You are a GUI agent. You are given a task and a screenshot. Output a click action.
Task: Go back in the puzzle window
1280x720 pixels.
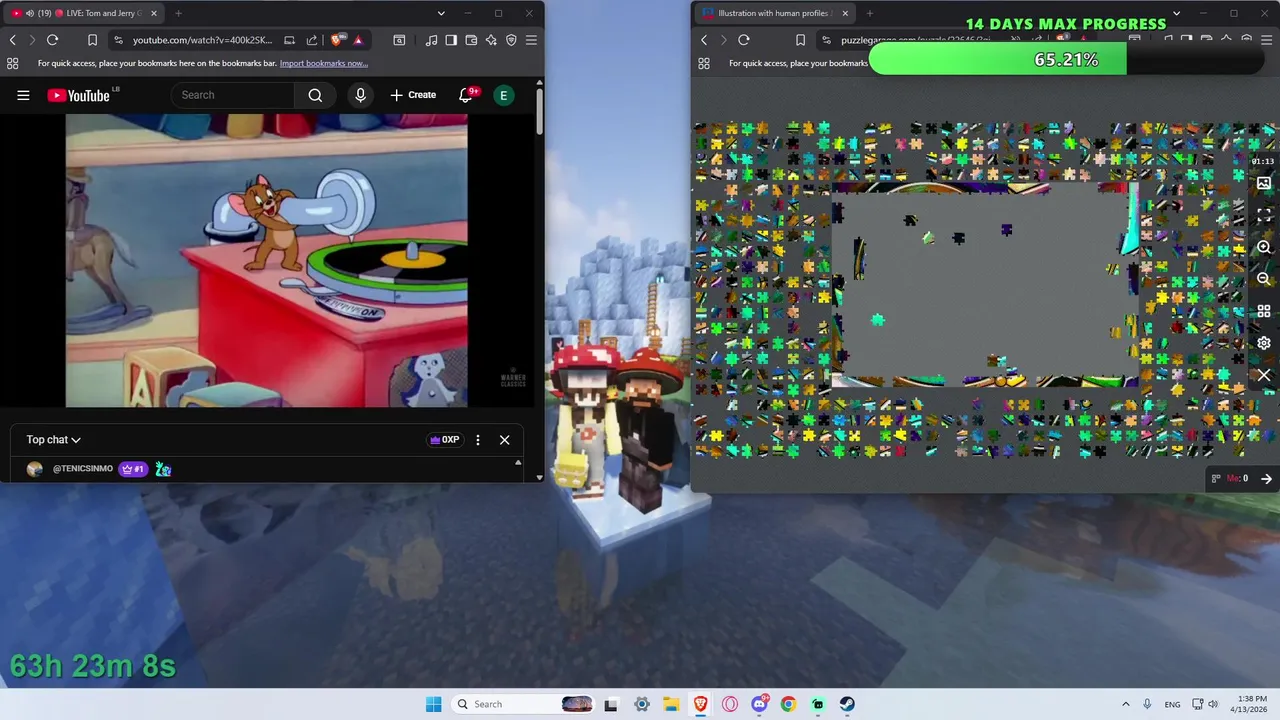coord(704,40)
